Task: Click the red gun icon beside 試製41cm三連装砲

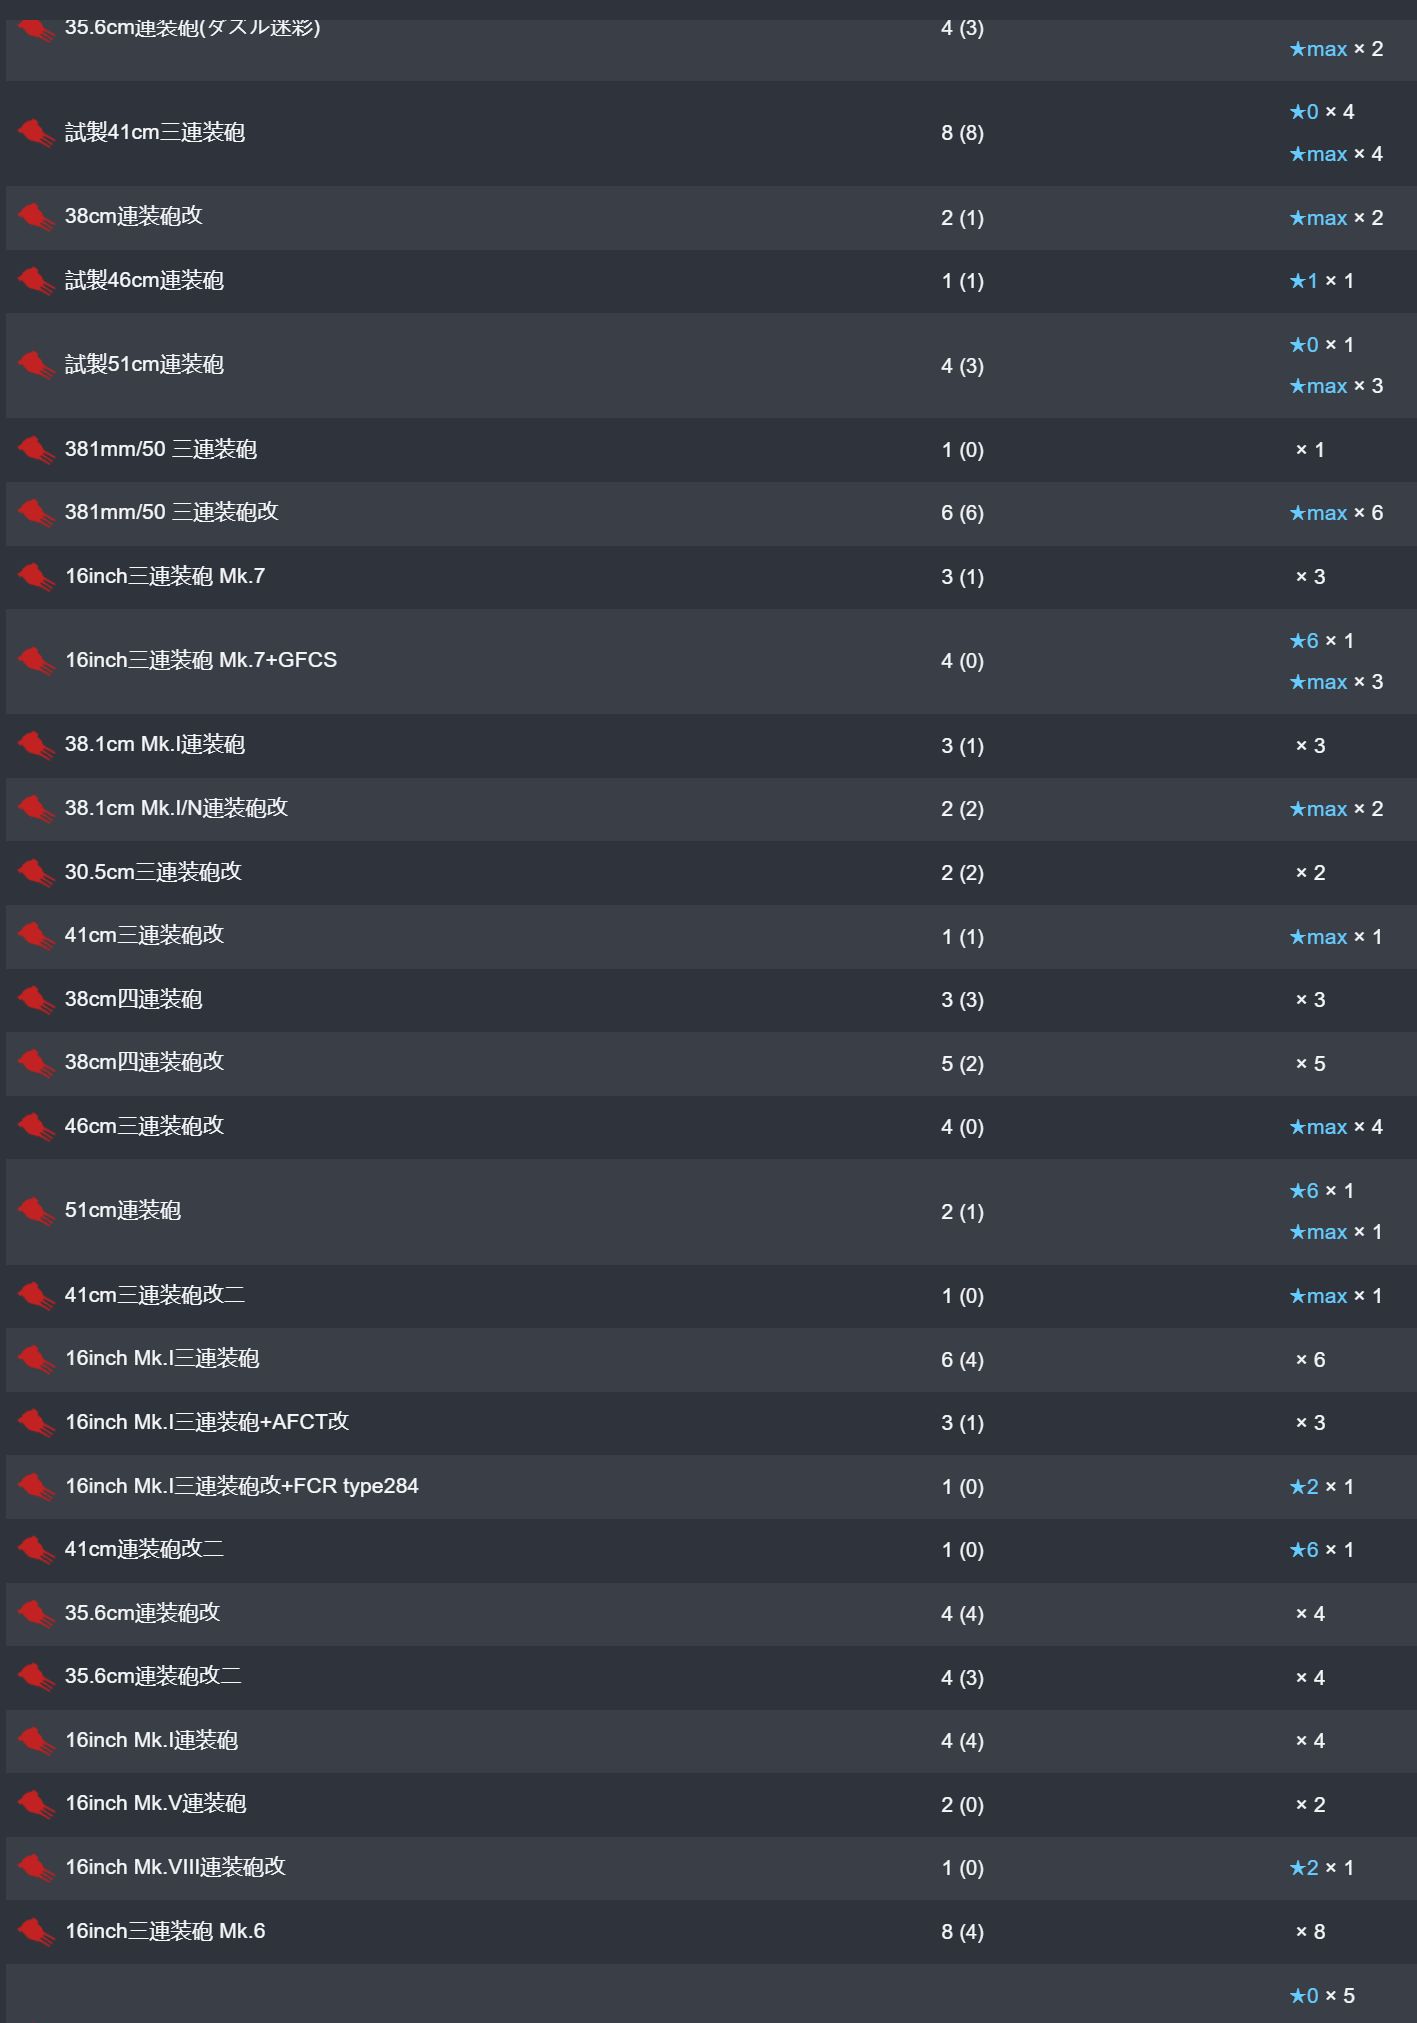Action: coord(36,133)
